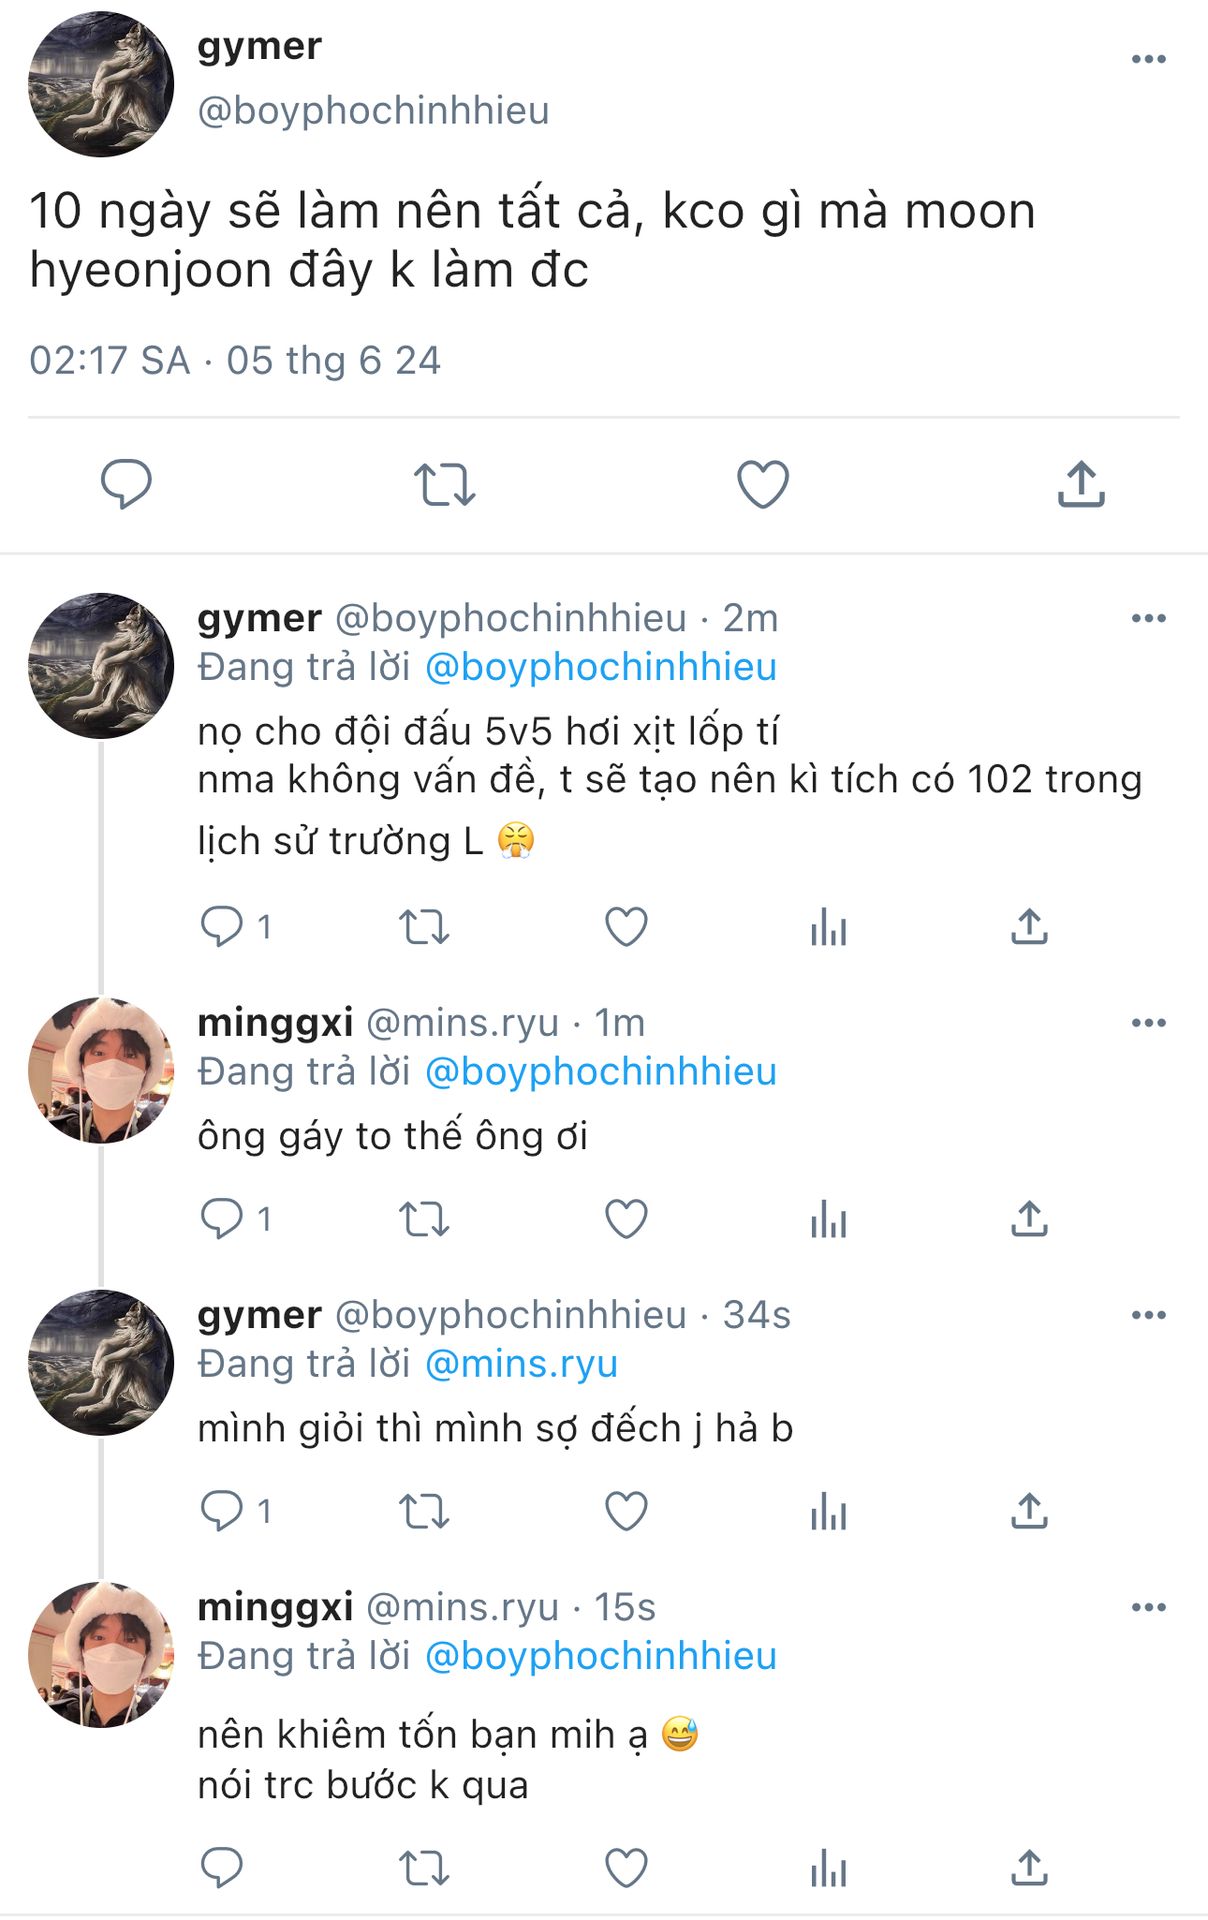This screenshot has height=1920, width=1208.
Task: Open more menu on 'ông gáy' reply
Action: click(x=1148, y=1023)
